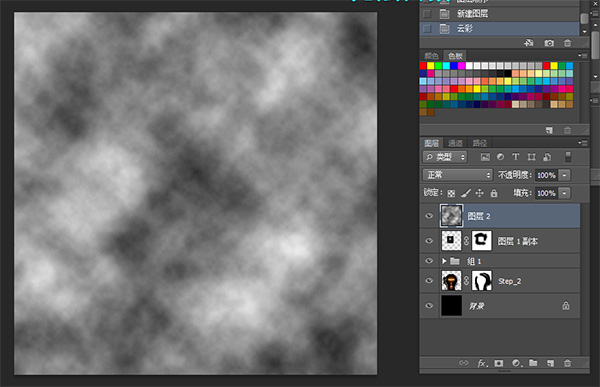Select 背景 layer name

pyautogui.click(x=477, y=306)
